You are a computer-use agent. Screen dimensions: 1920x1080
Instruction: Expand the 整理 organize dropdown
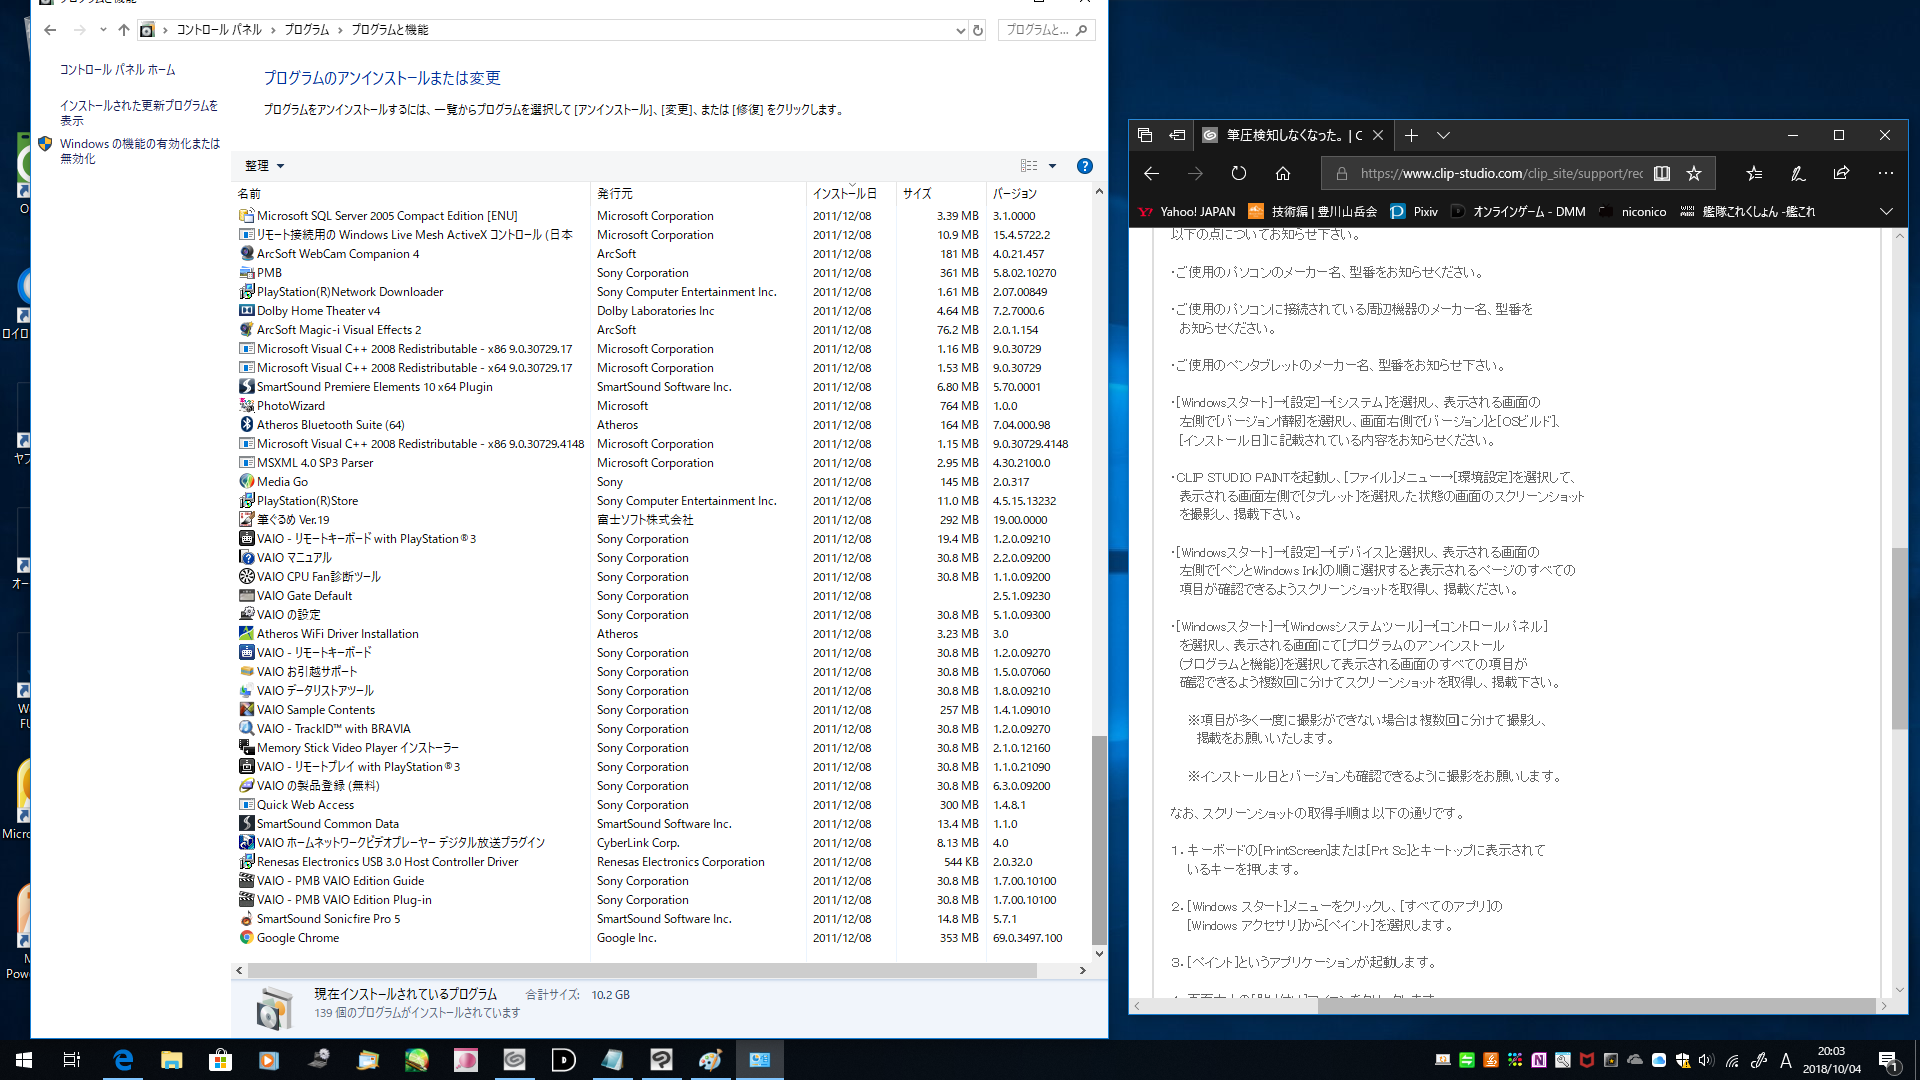click(x=265, y=166)
